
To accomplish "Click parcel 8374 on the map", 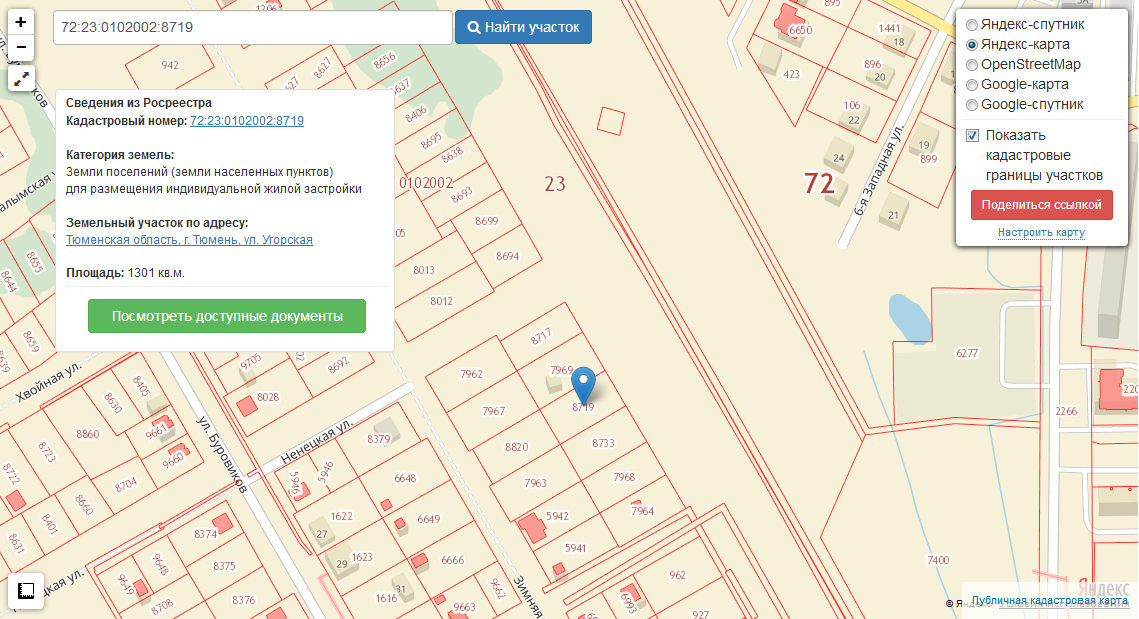I will tap(205, 534).
